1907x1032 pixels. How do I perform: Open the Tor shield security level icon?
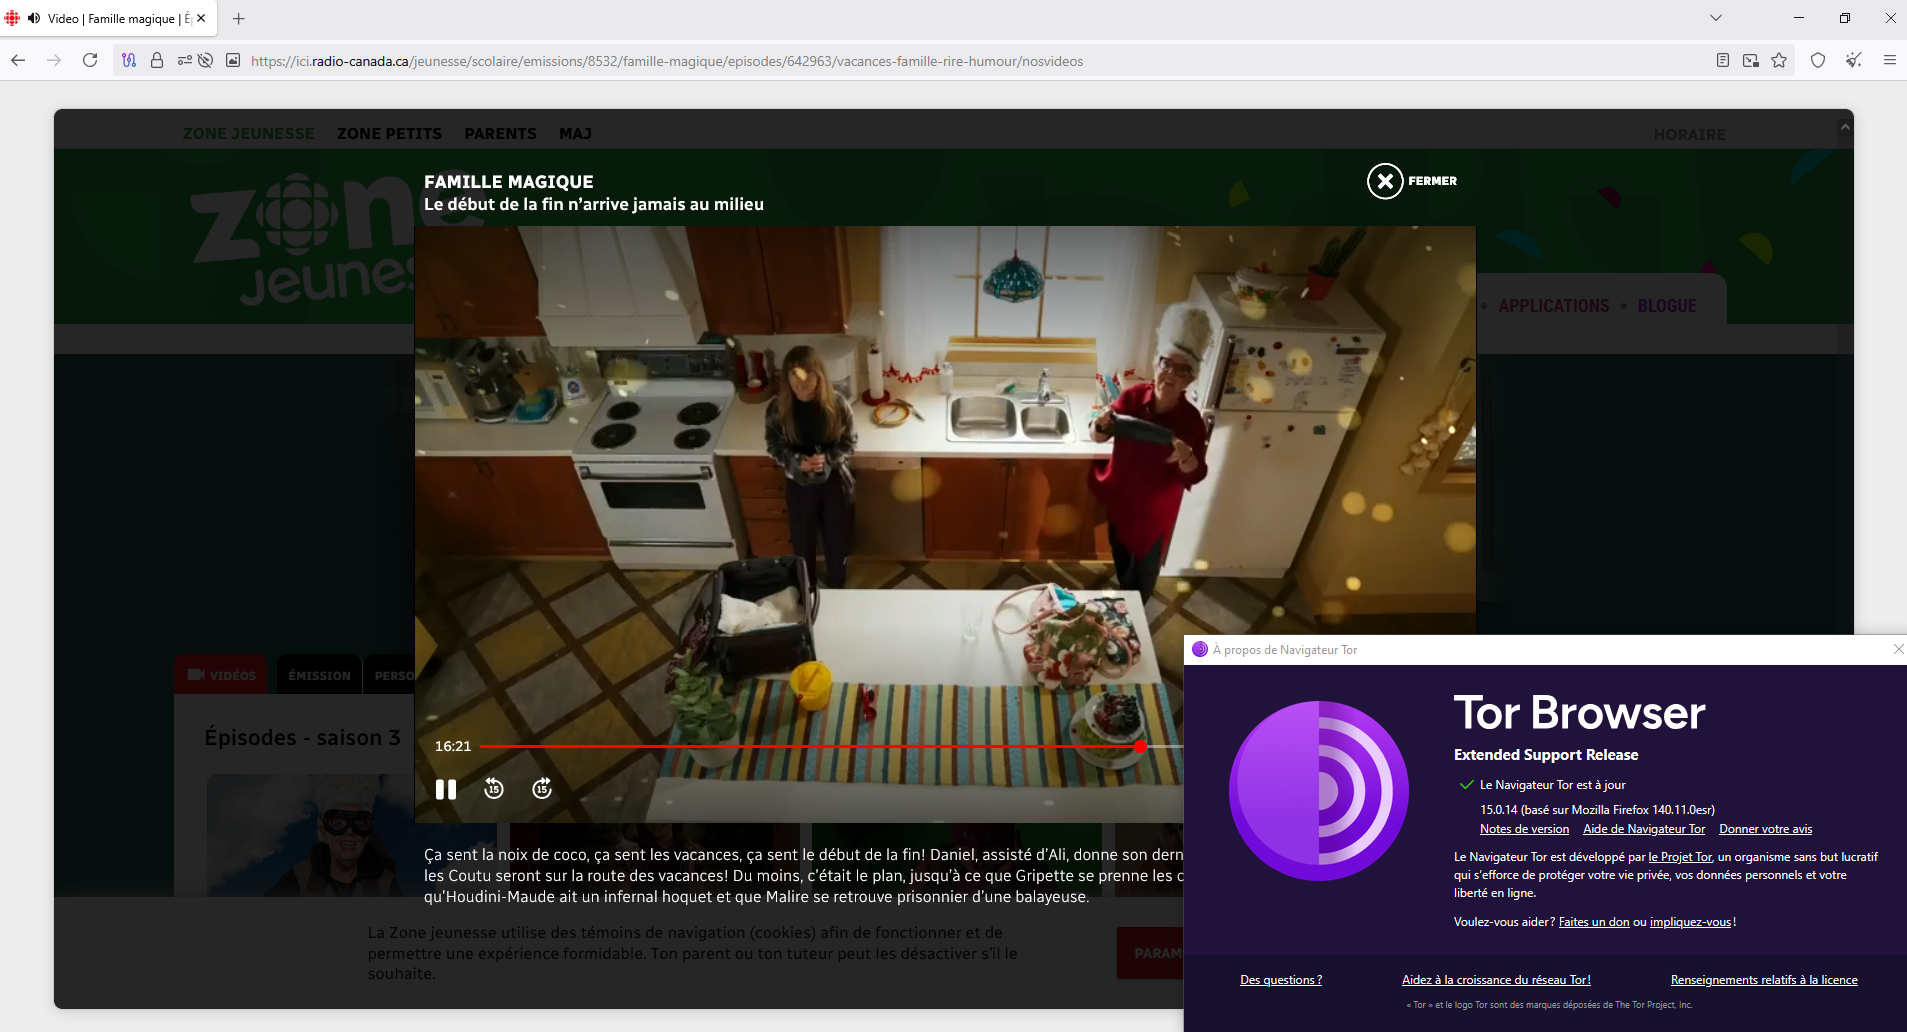[x=1818, y=61]
